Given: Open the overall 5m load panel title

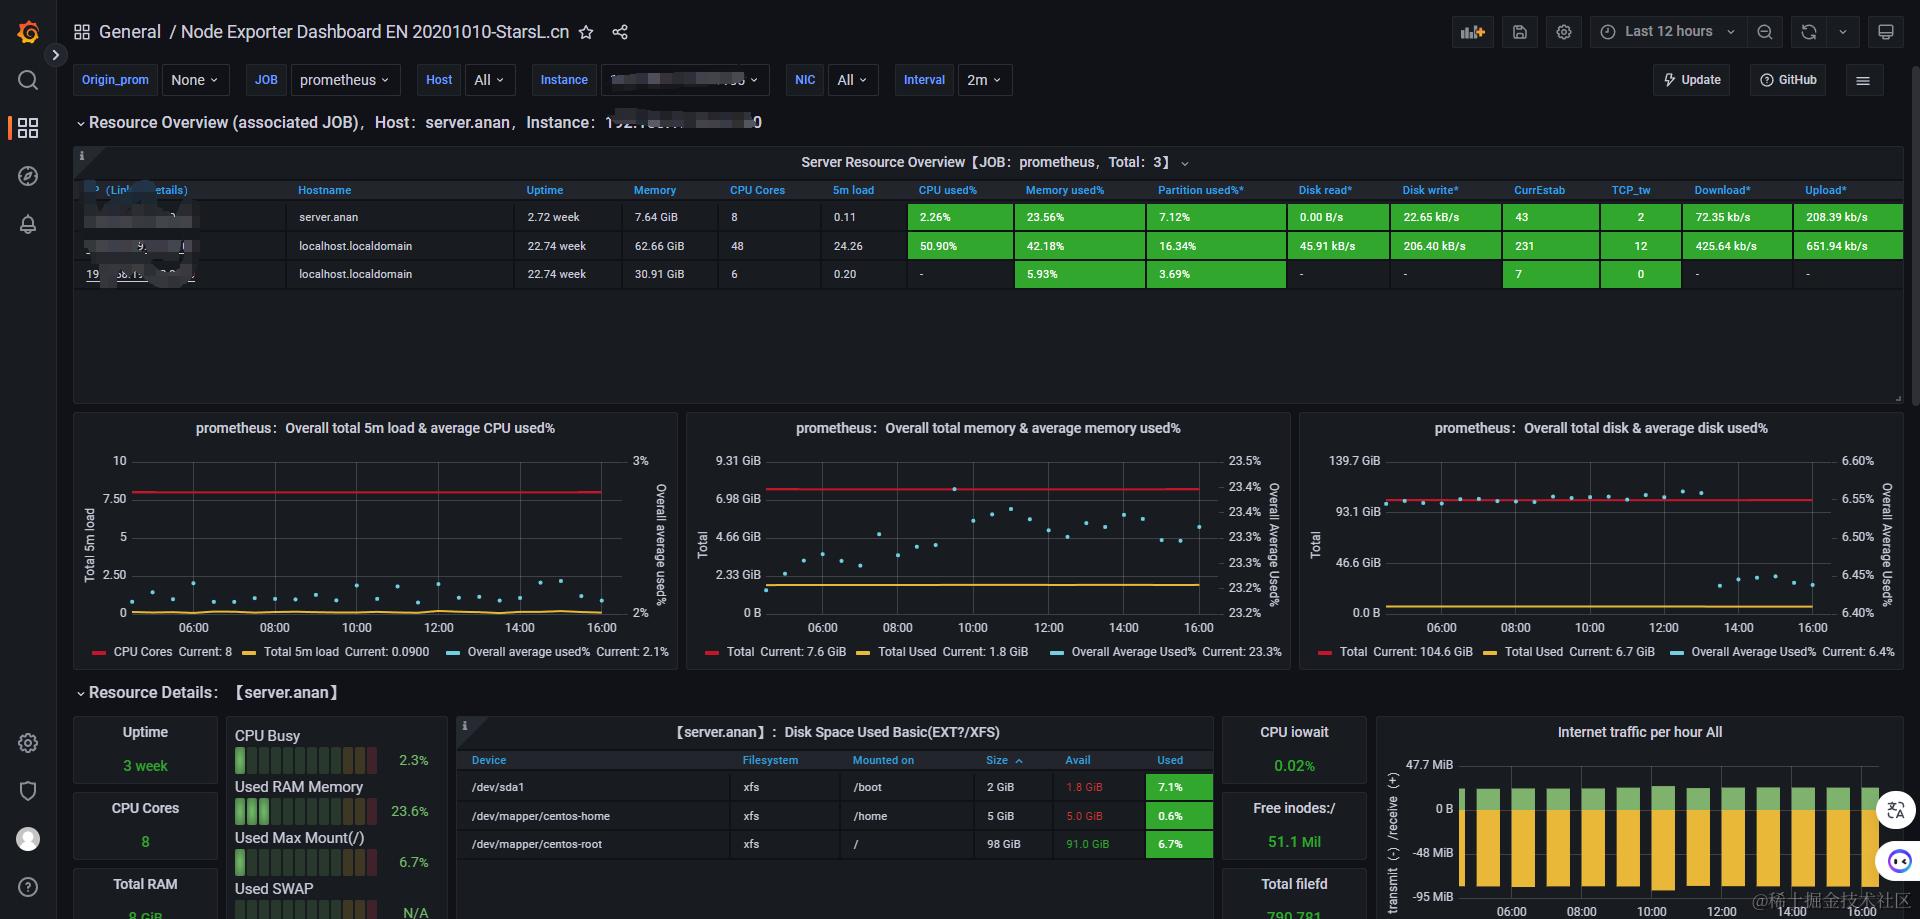Looking at the screenshot, I should (x=375, y=428).
